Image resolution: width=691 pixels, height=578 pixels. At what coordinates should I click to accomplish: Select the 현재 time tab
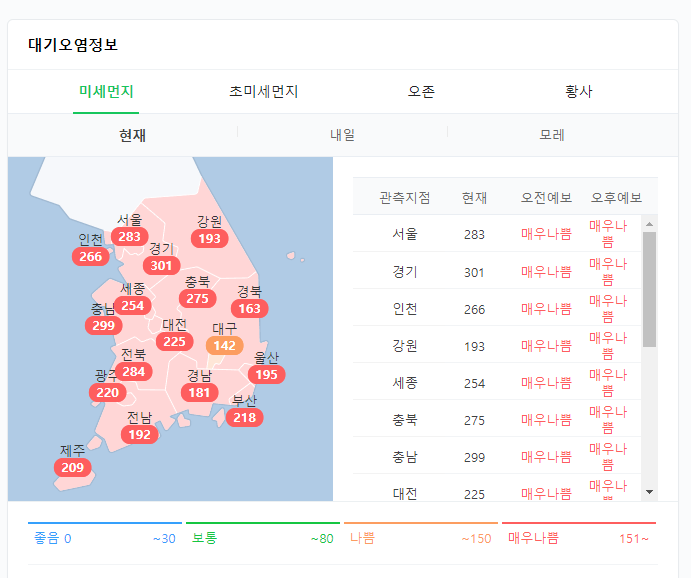coord(132,135)
